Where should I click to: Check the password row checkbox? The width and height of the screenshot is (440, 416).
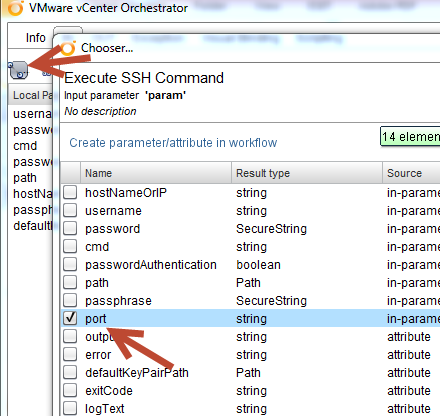point(70,229)
